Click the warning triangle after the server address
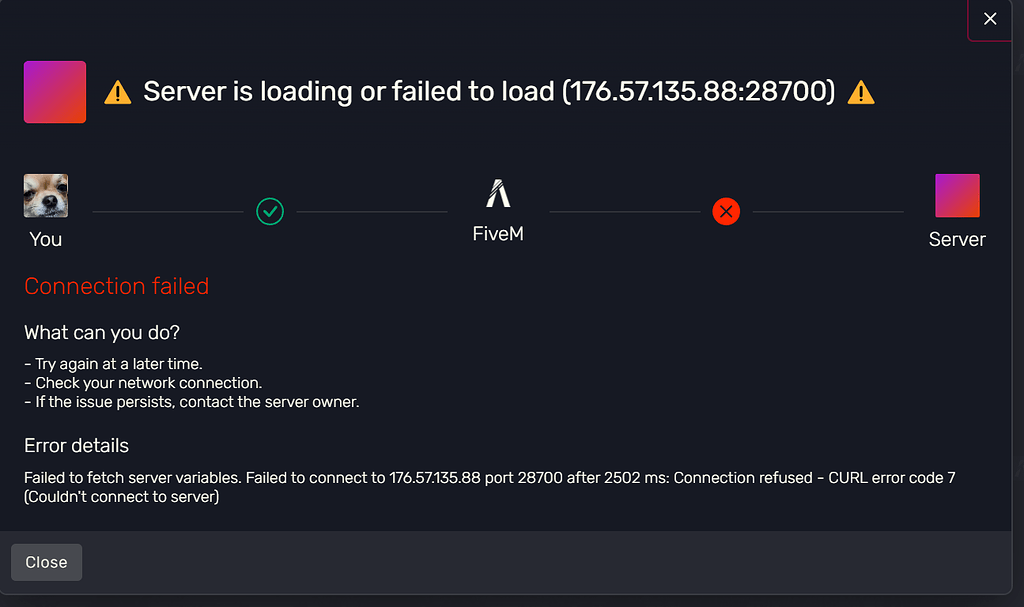 [x=860, y=93]
